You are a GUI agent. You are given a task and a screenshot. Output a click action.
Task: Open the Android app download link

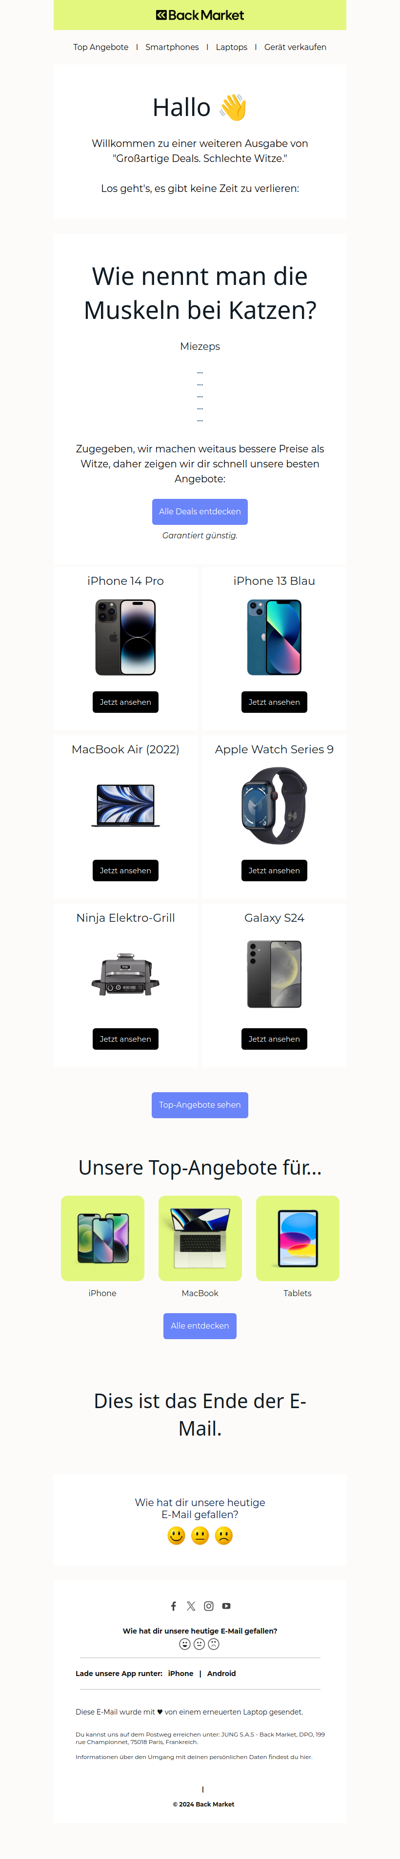[x=222, y=1673]
